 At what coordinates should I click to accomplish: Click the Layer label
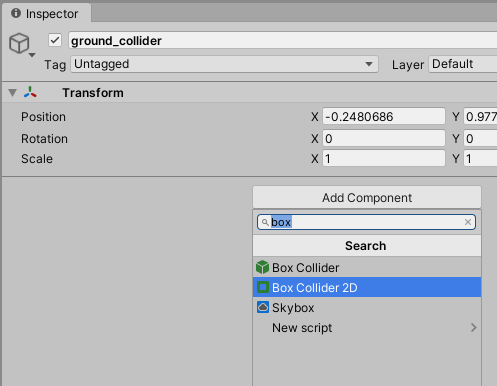408,64
